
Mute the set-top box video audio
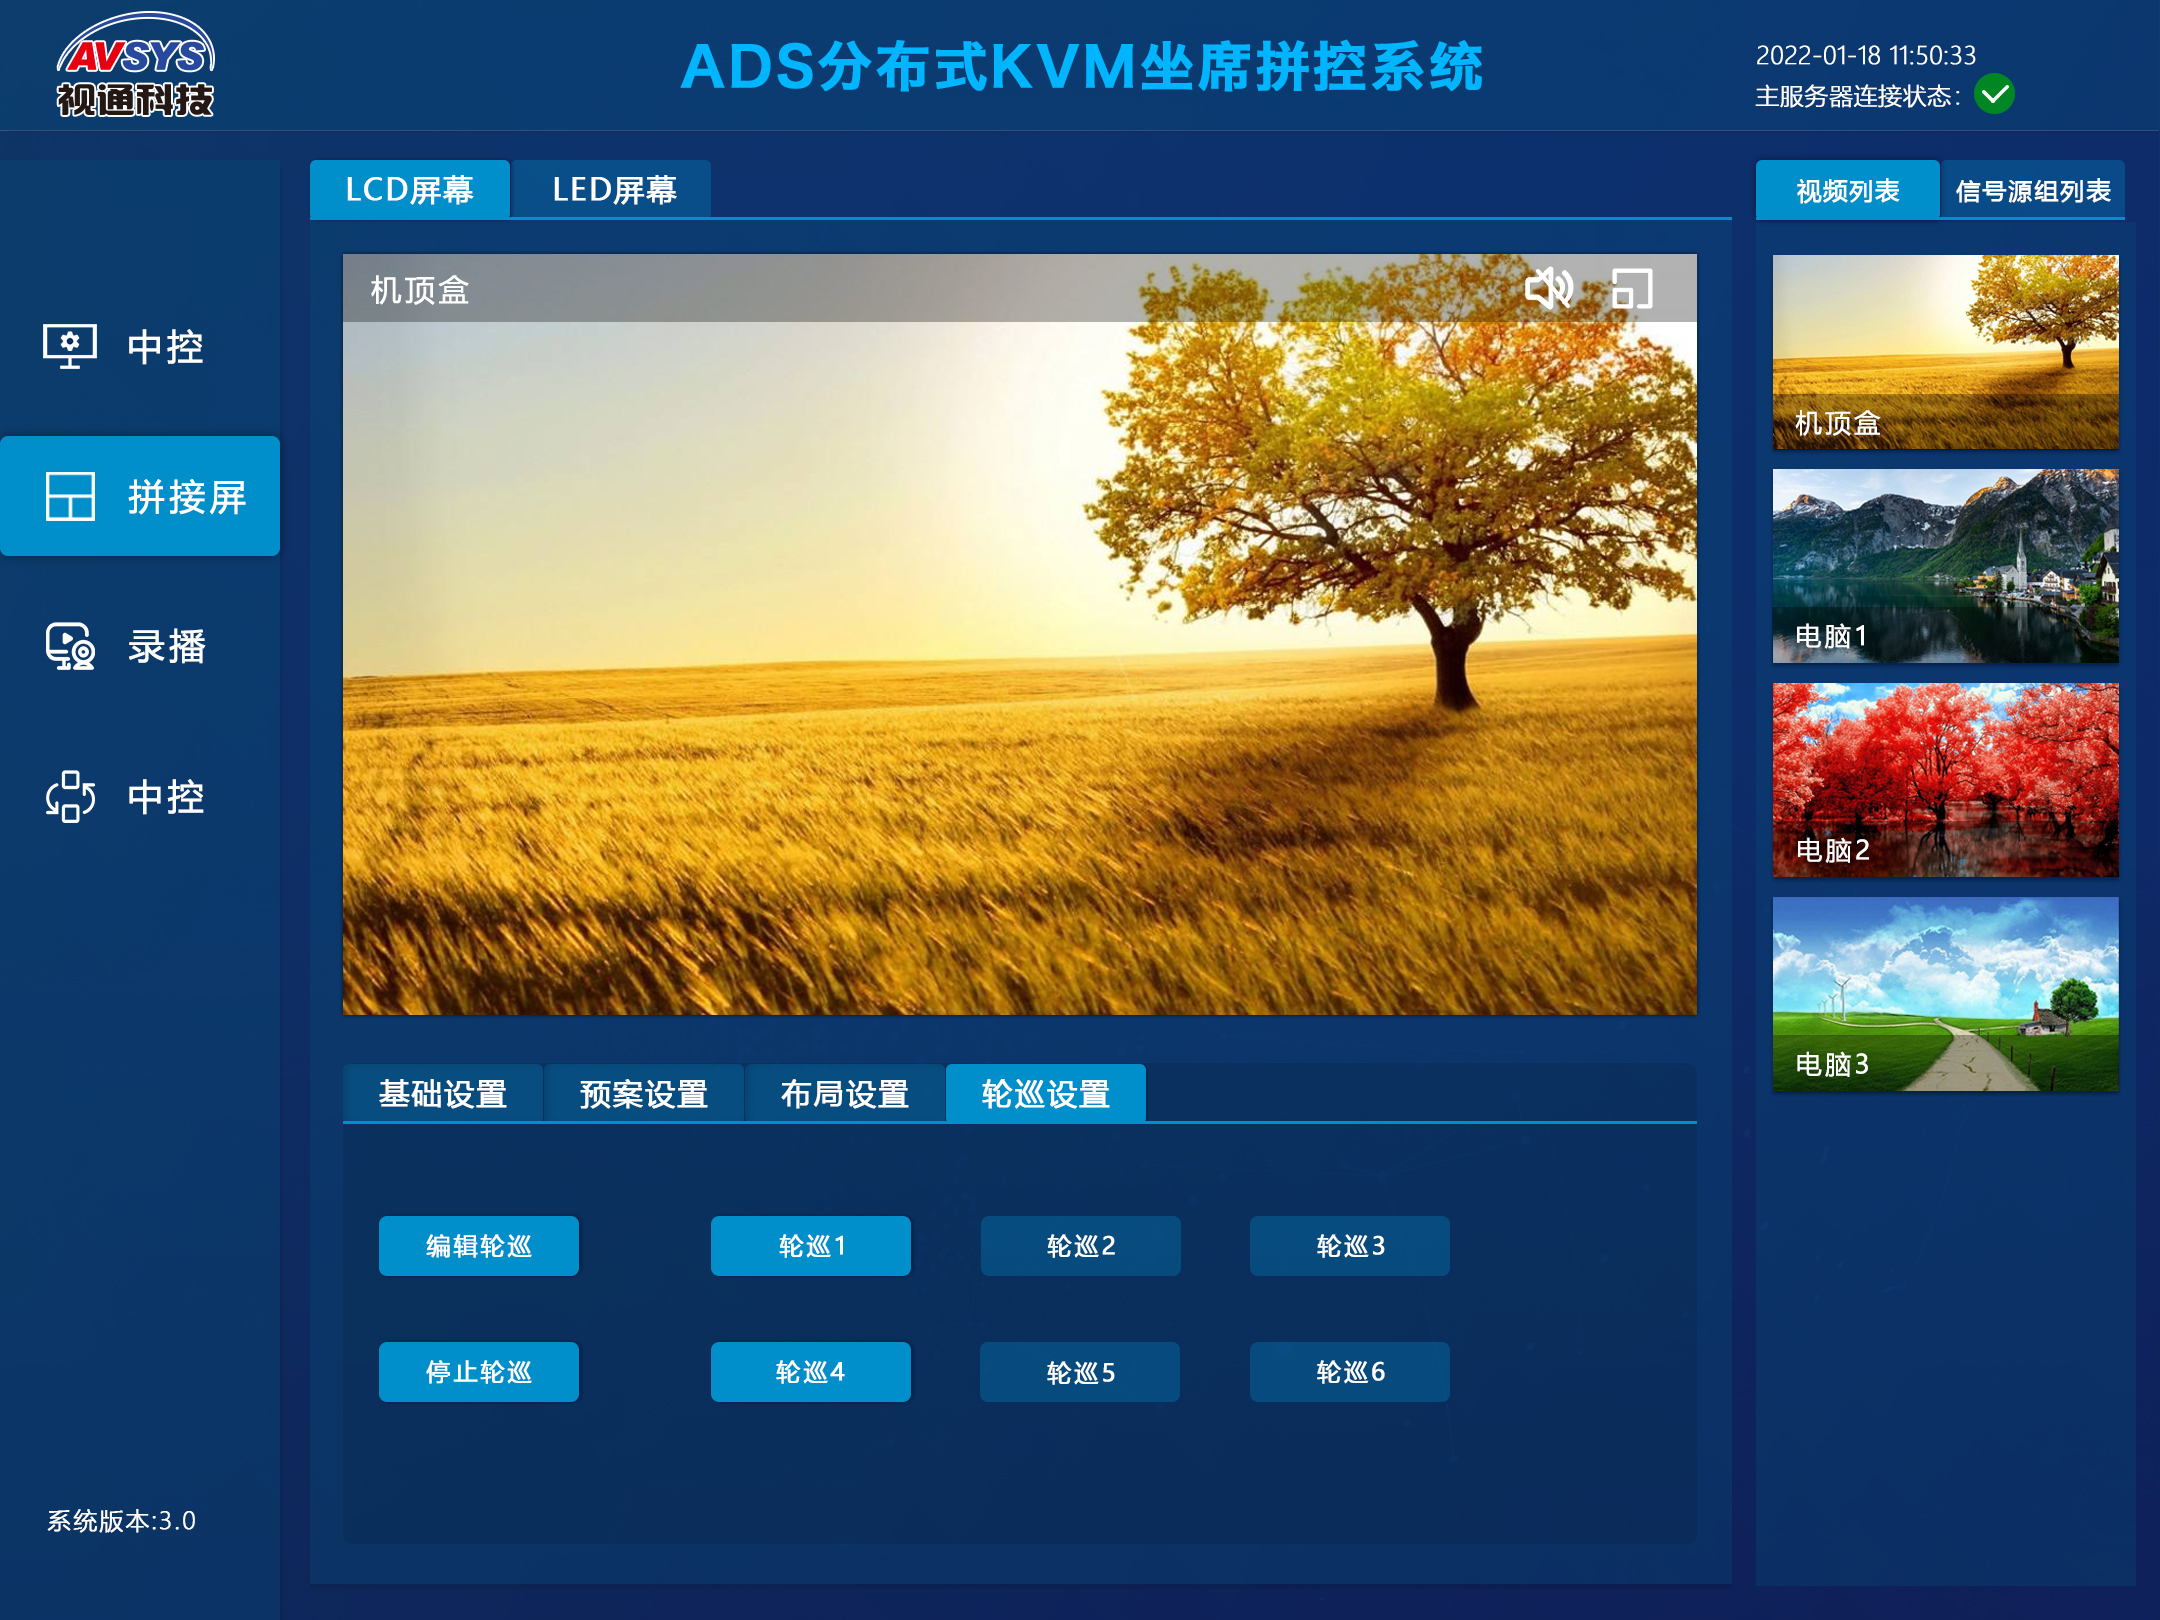[x=1548, y=289]
